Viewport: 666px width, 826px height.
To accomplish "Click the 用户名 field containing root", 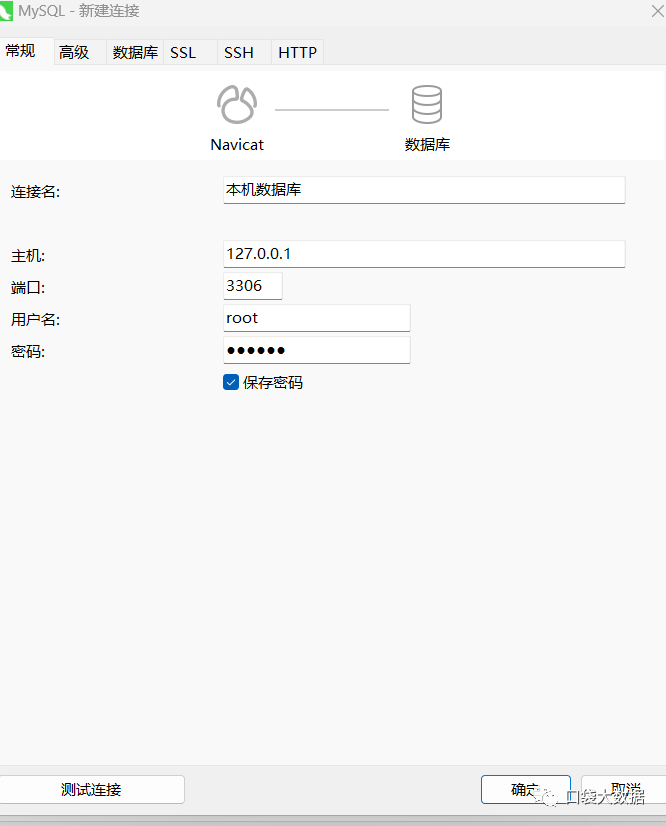I will pos(316,318).
